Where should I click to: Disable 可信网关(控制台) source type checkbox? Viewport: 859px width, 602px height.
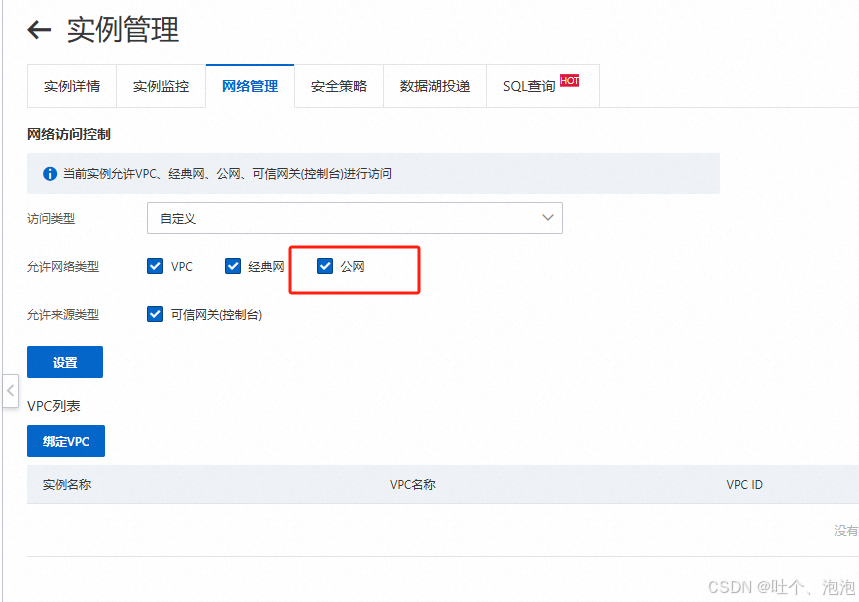click(x=155, y=313)
